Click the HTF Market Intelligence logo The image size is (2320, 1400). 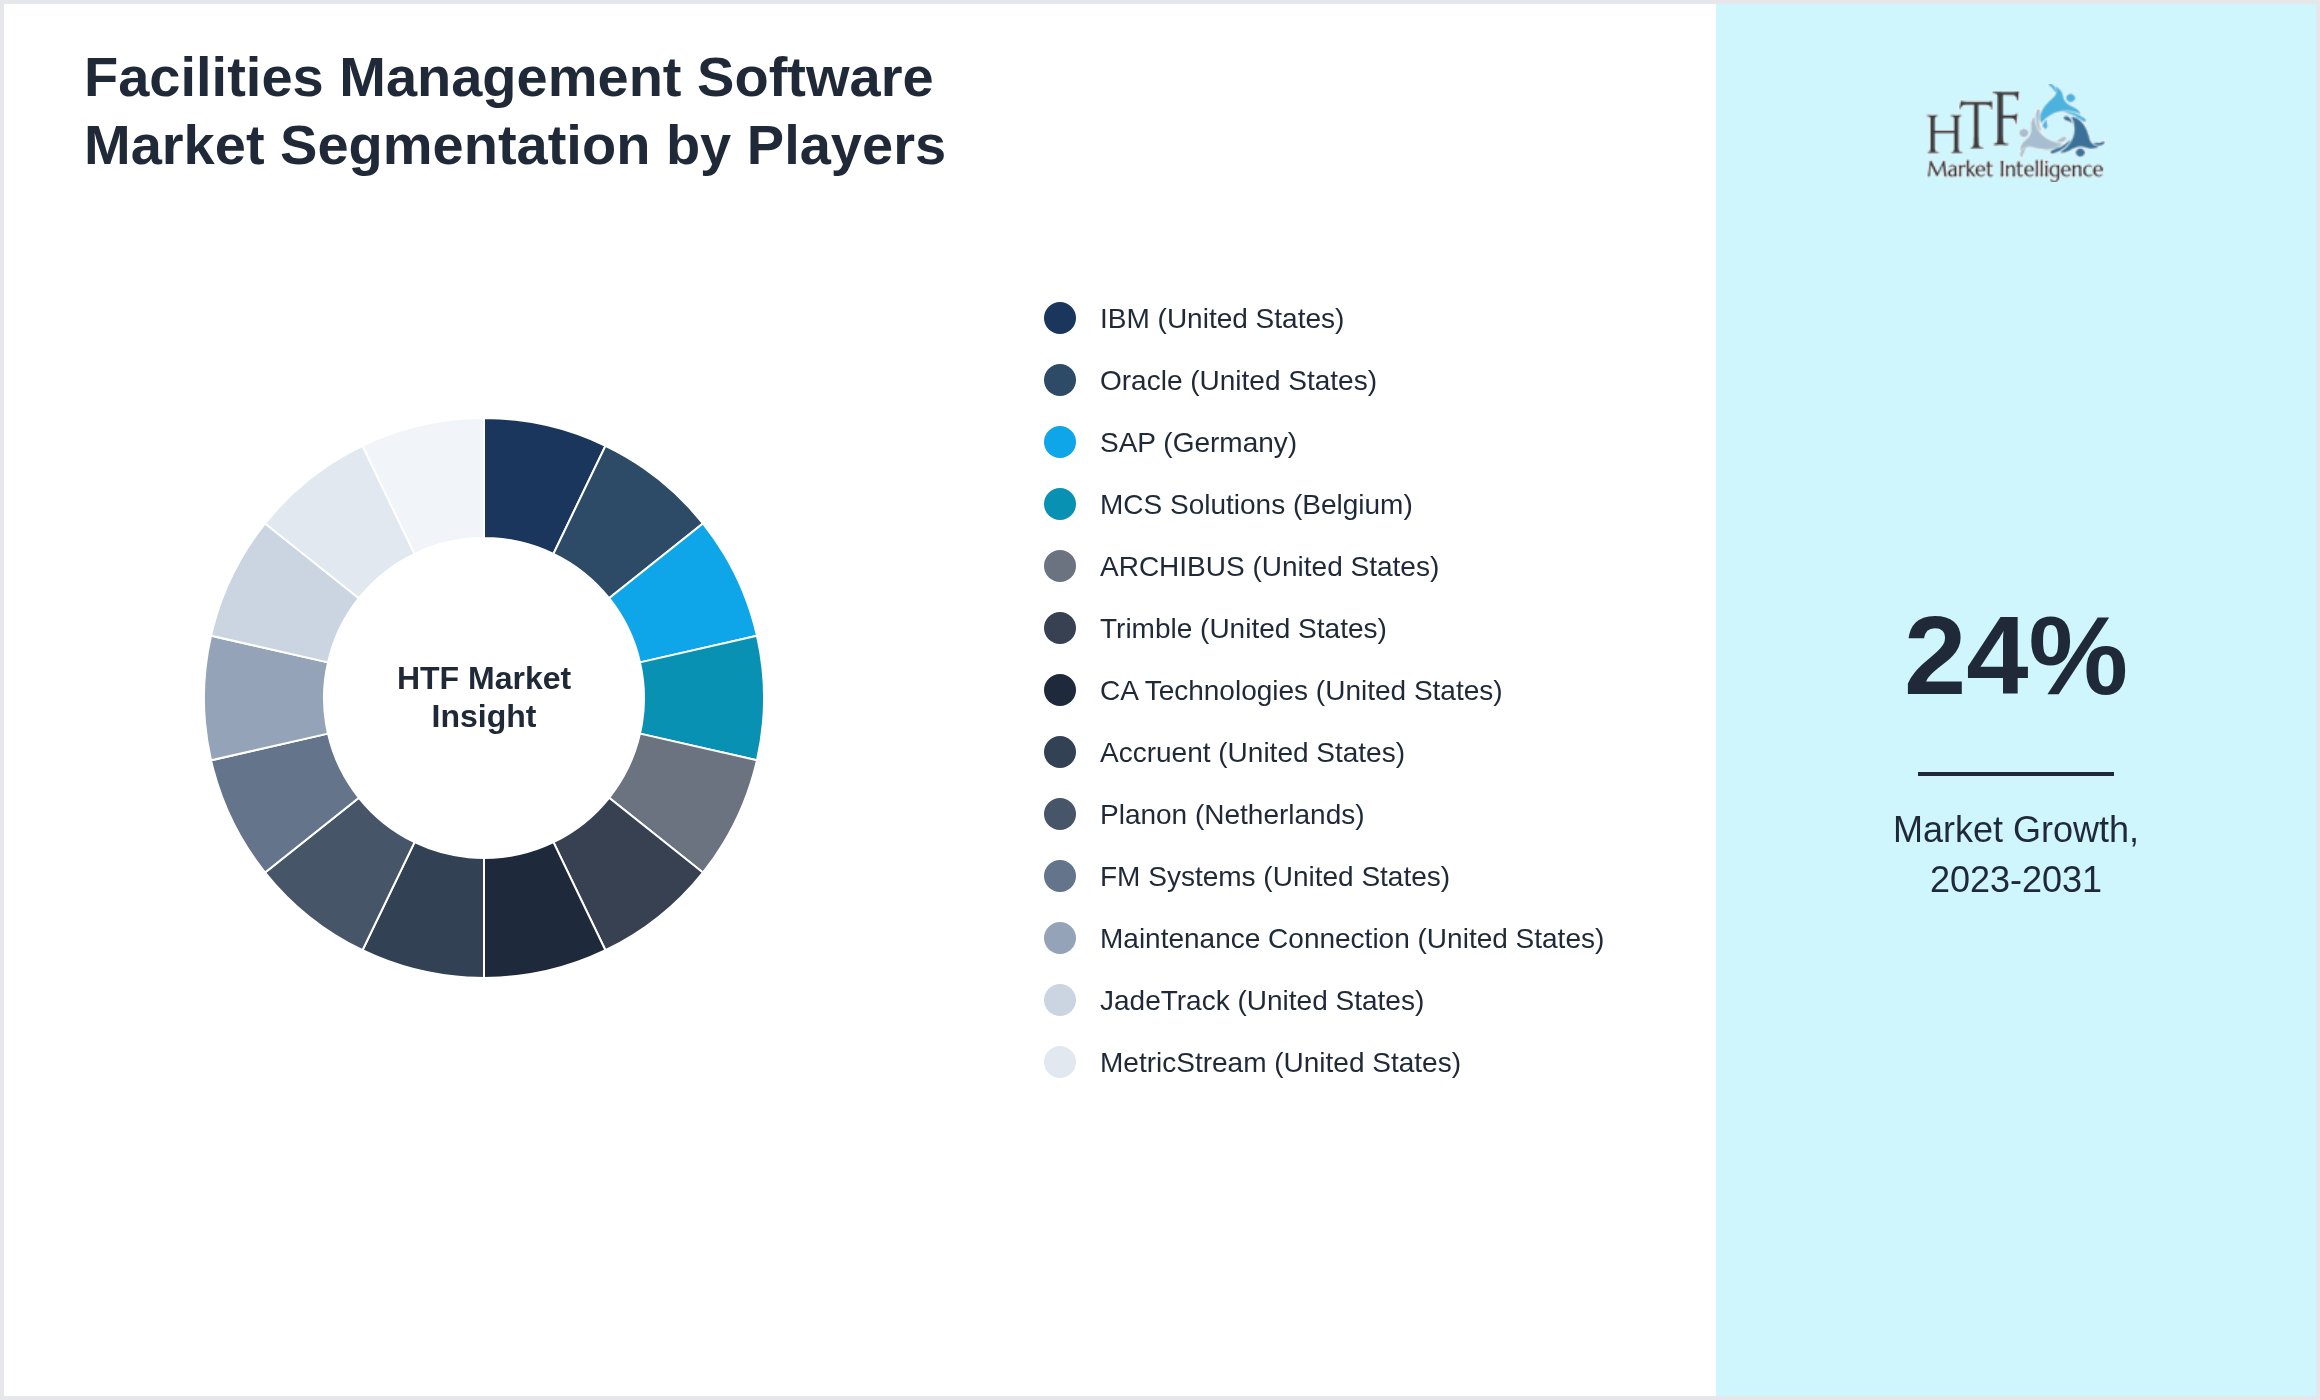tap(2015, 132)
